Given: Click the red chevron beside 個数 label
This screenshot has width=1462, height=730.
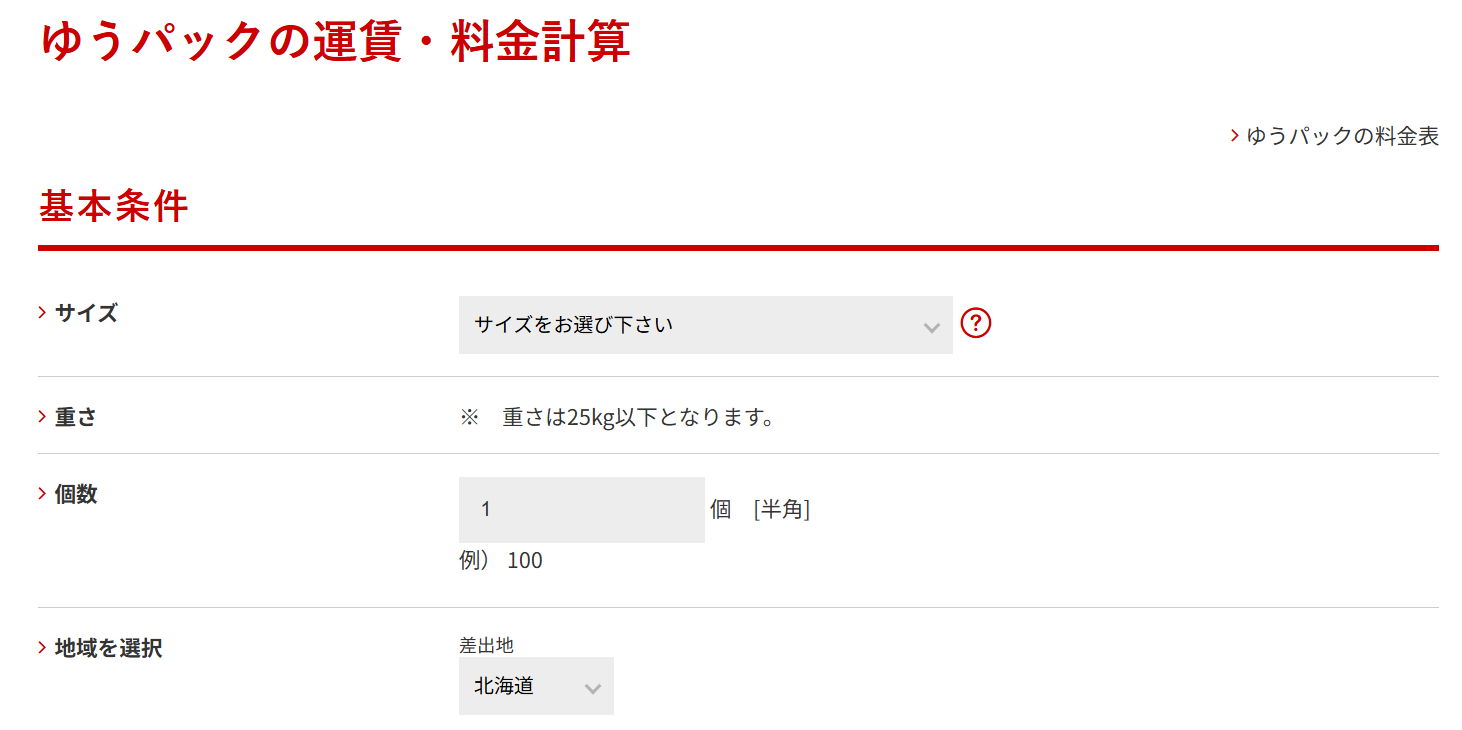Looking at the screenshot, I should [43, 494].
